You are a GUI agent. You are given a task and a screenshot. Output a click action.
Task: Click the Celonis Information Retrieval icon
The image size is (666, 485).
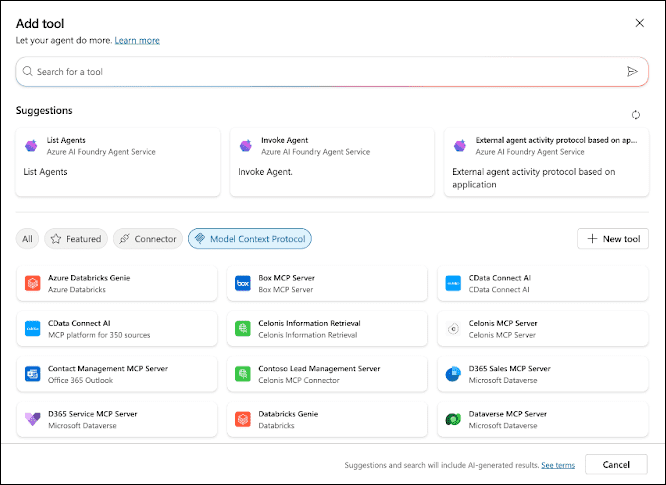tap(241, 328)
